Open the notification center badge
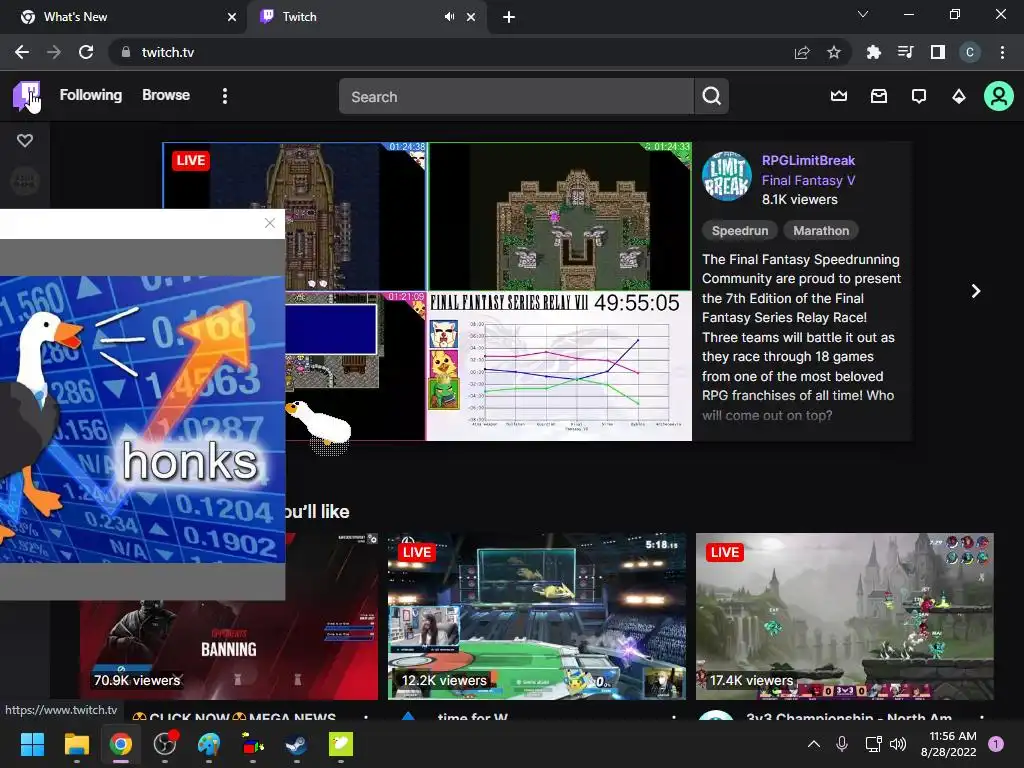This screenshot has width=1024, height=768. click(996, 744)
